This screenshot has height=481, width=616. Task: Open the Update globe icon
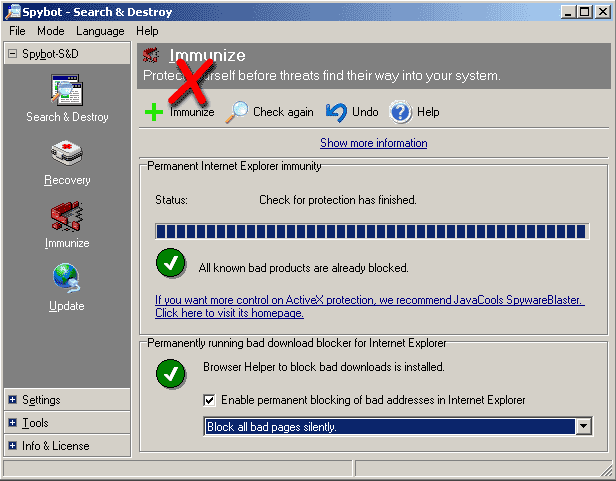coord(67,279)
